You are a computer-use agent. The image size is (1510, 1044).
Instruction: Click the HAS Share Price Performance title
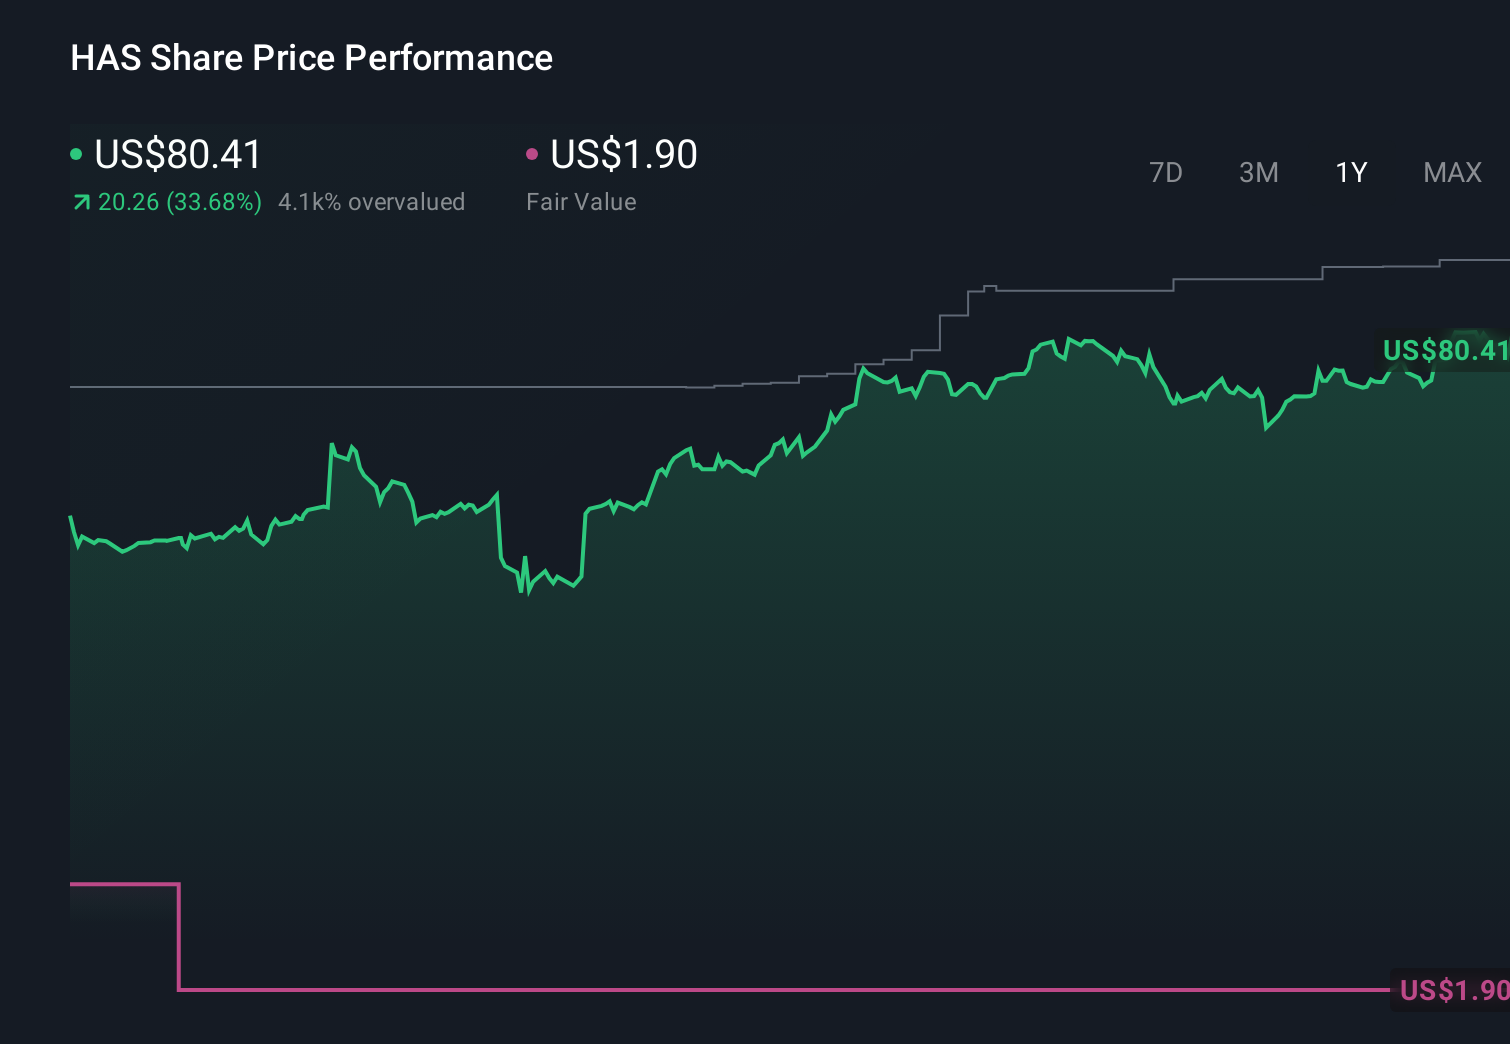[311, 58]
